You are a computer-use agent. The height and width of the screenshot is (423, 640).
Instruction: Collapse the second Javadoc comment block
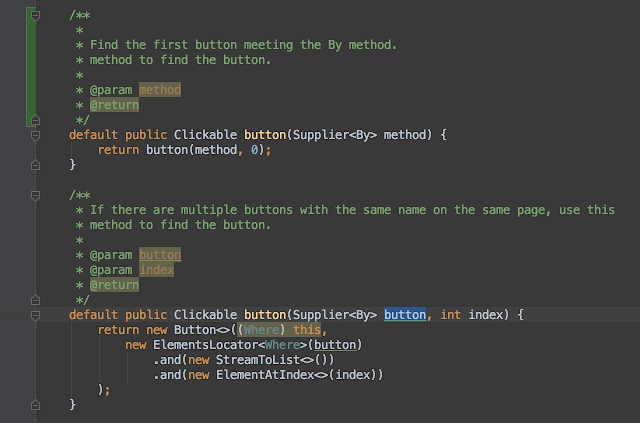[x=36, y=195]
